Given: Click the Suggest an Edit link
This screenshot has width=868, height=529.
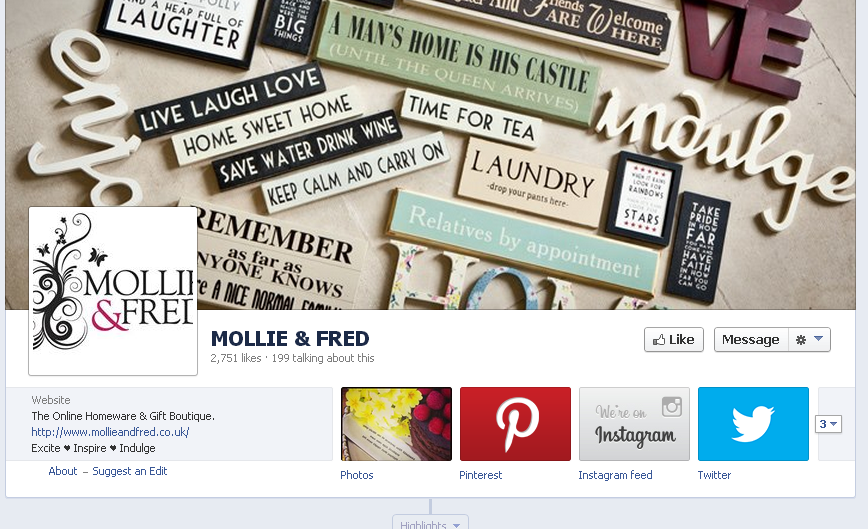Looking at the screenshot, I should point(130,471).
